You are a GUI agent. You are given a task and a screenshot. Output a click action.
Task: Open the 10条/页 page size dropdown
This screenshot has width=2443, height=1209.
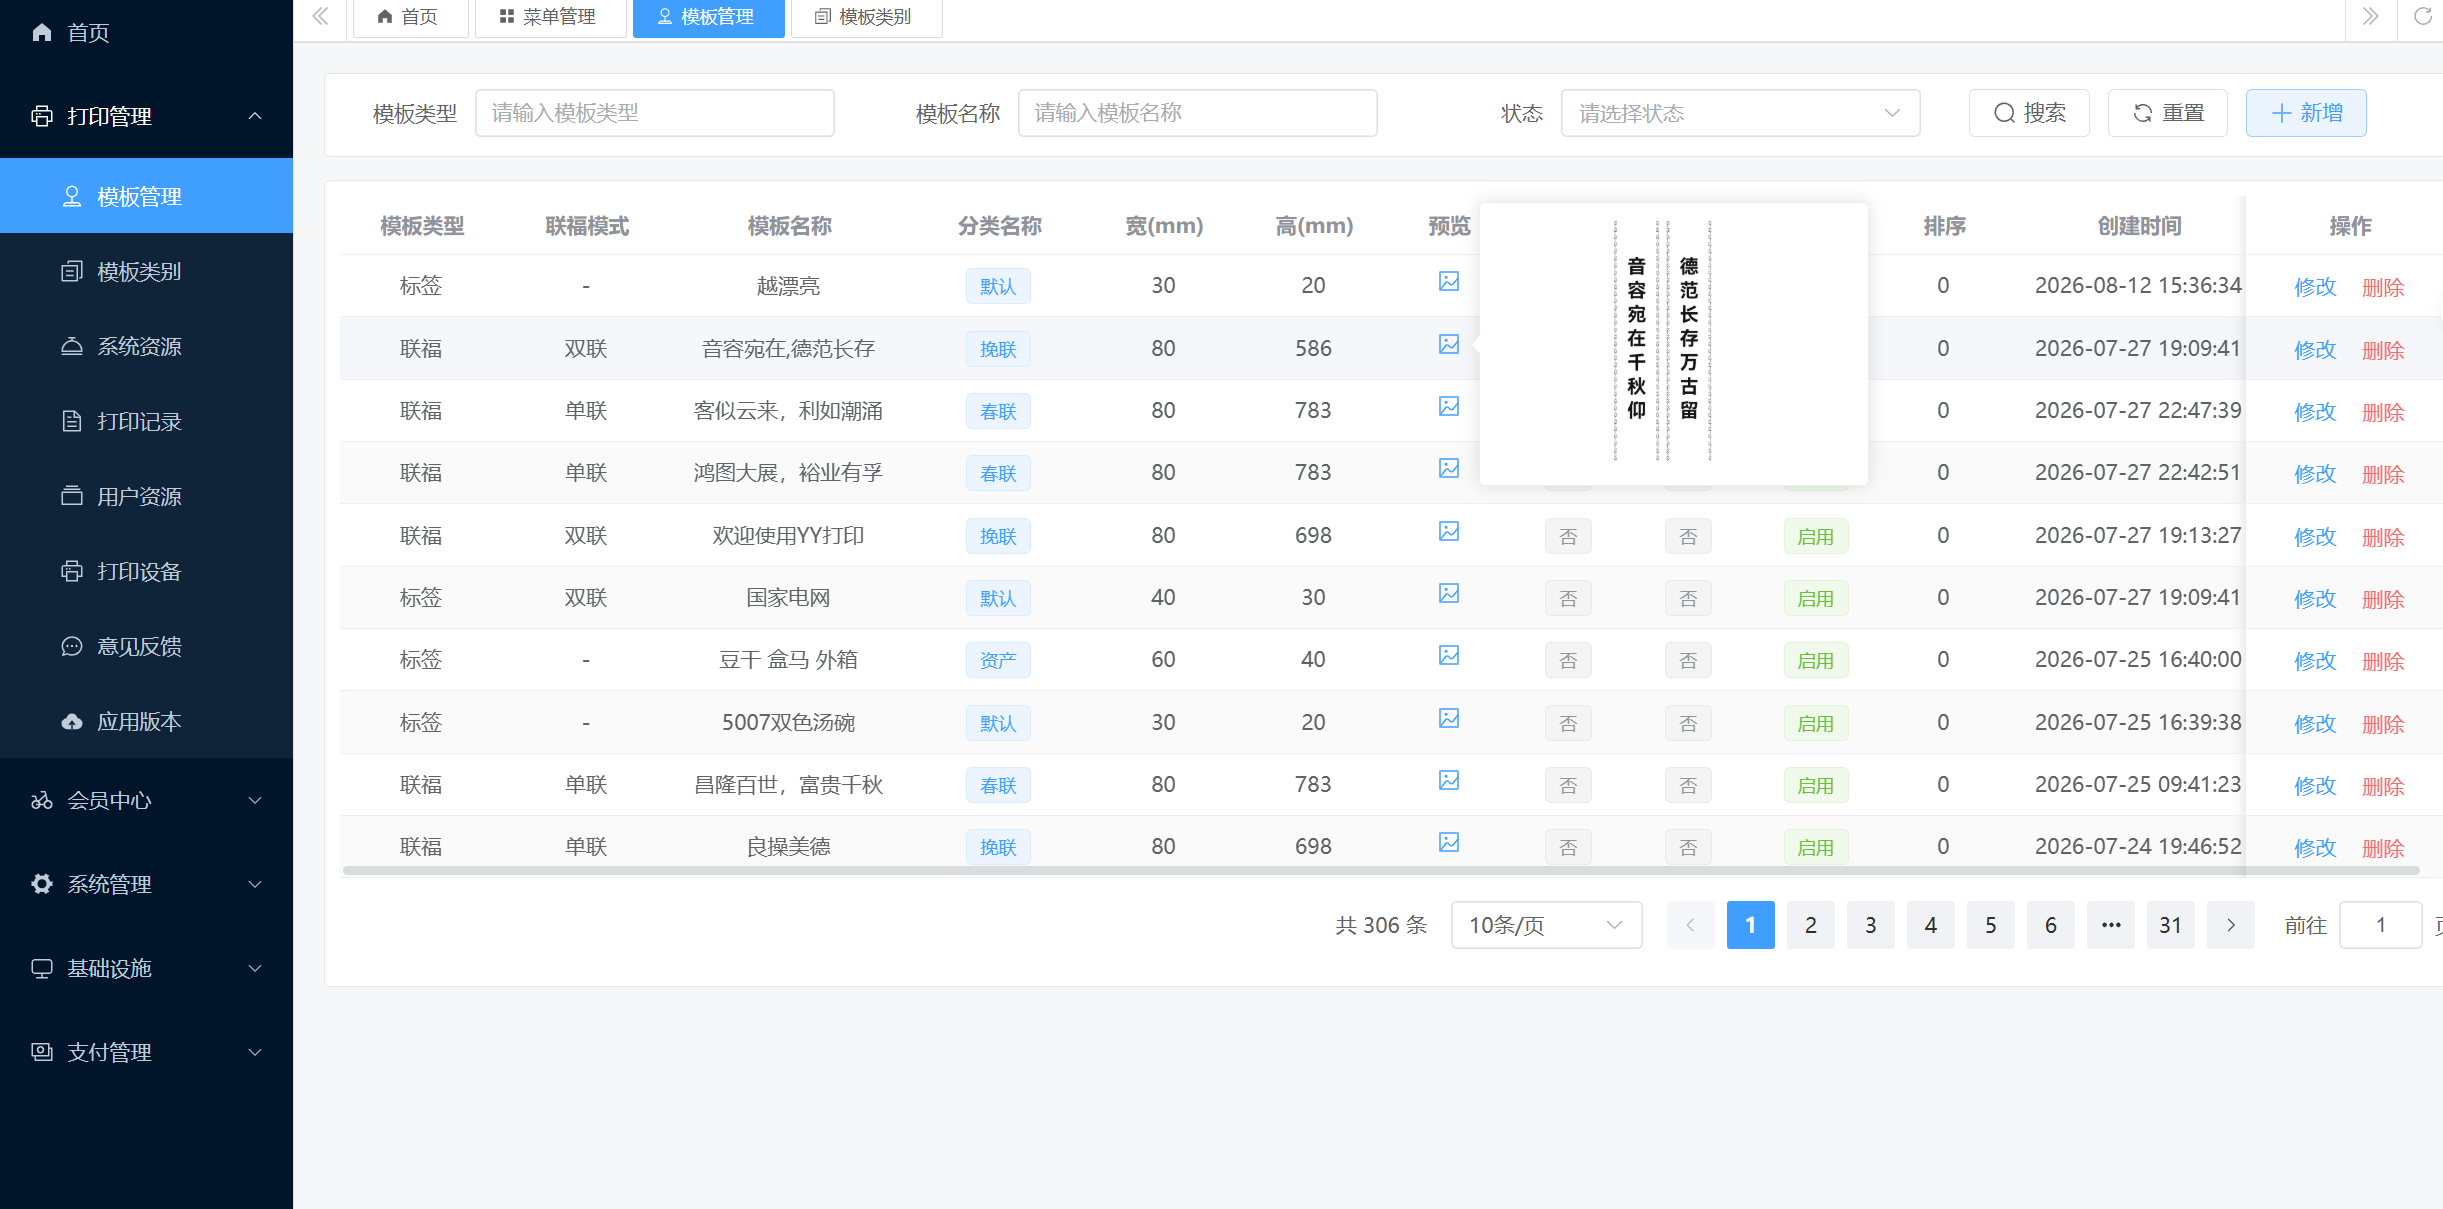1546,925
